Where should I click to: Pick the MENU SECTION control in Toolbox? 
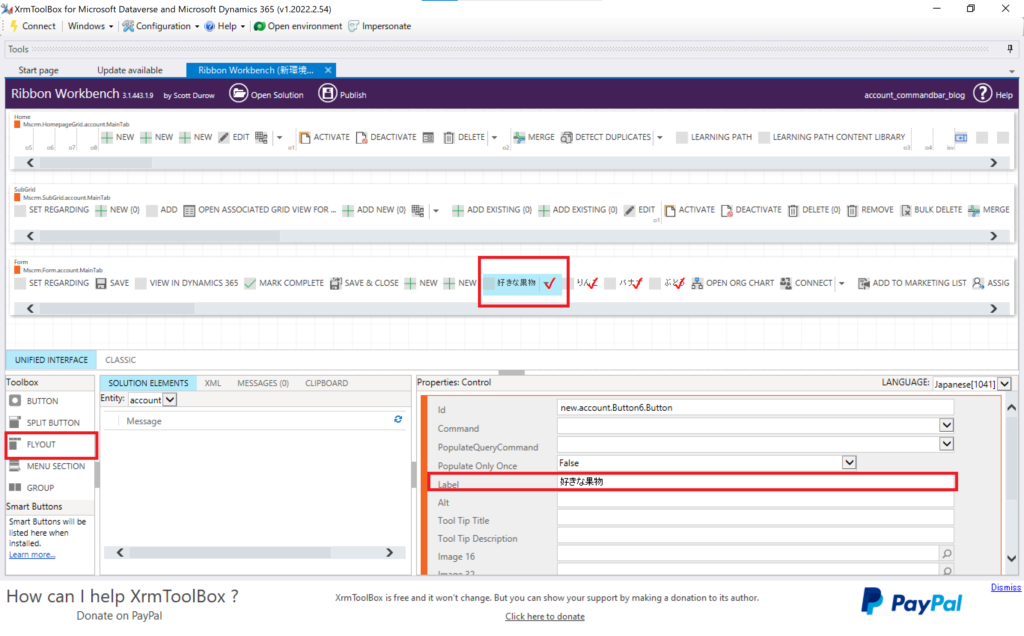pos(47,466)
